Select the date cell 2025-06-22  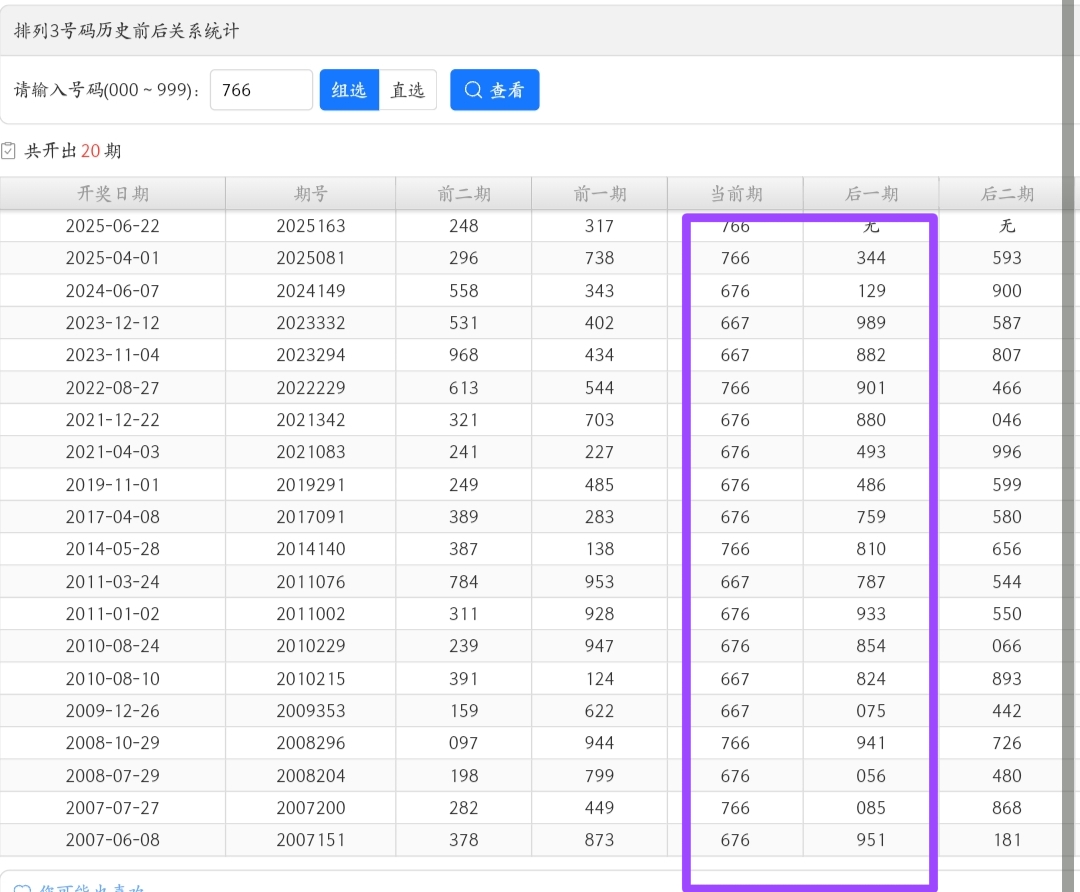[x=113, y=226]
